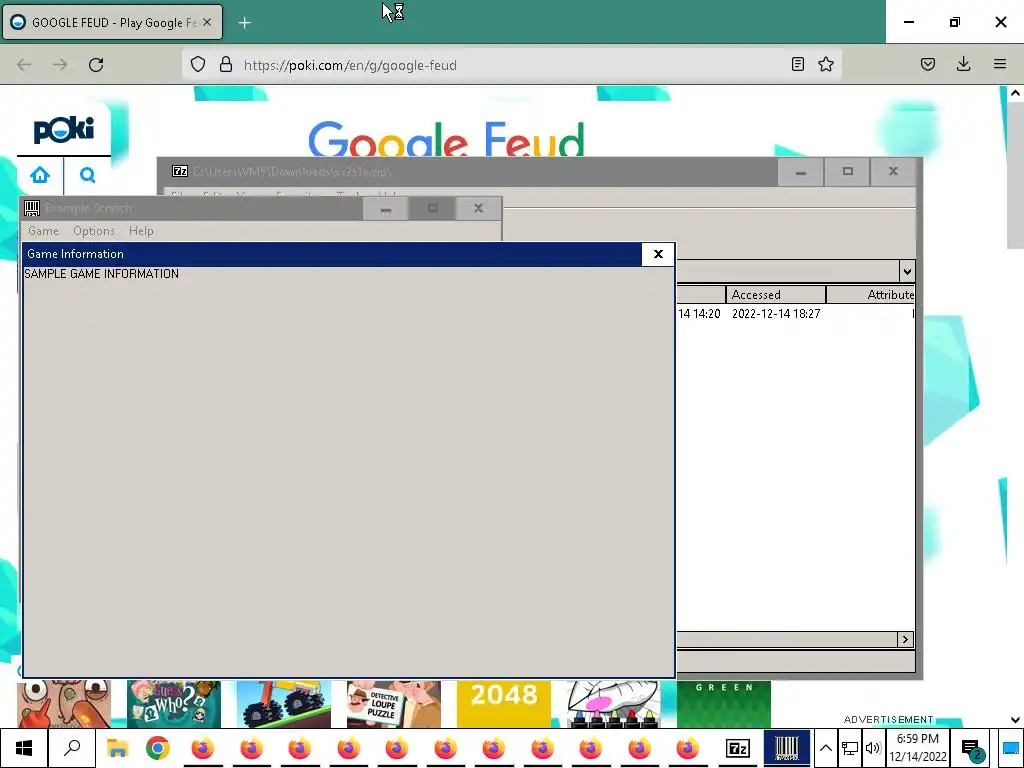Toggle Firefox reader view
This screenshot has height=768, width=1024.
tap(797, 65)
